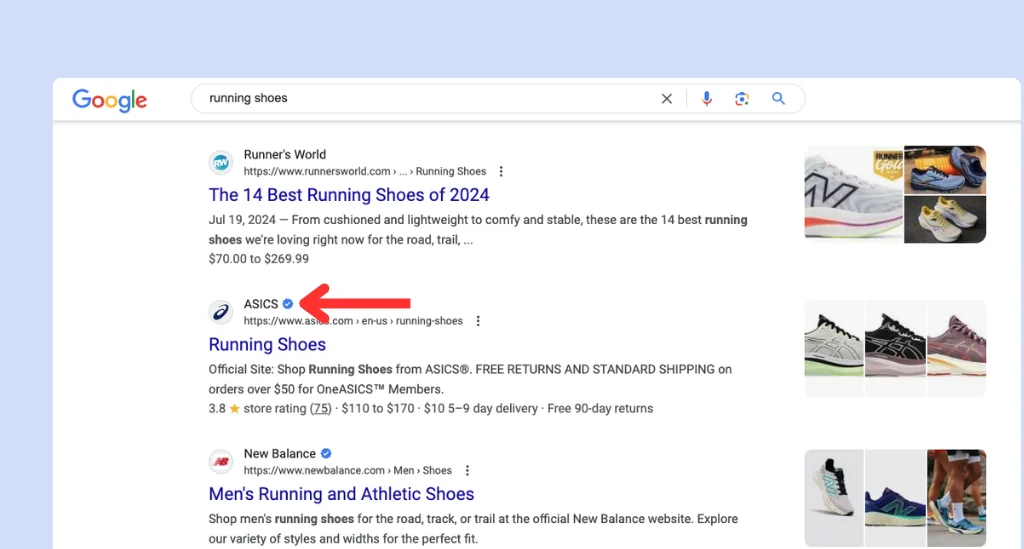Start voice search with microphone icon

(x=706, y=99)
